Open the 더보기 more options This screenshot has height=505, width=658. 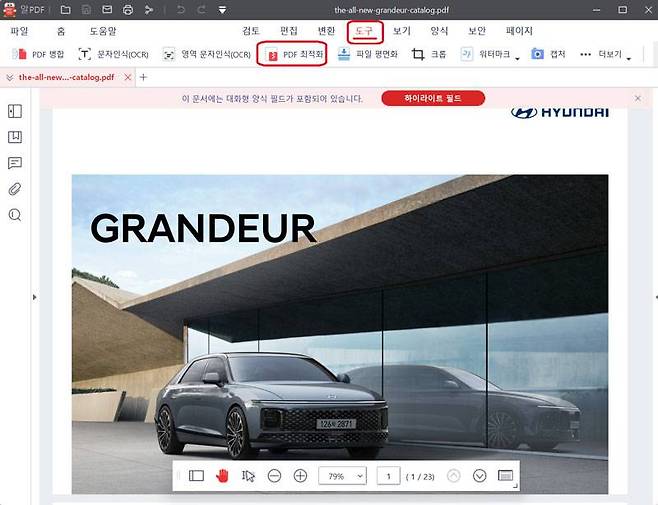[x=601, y=54]
